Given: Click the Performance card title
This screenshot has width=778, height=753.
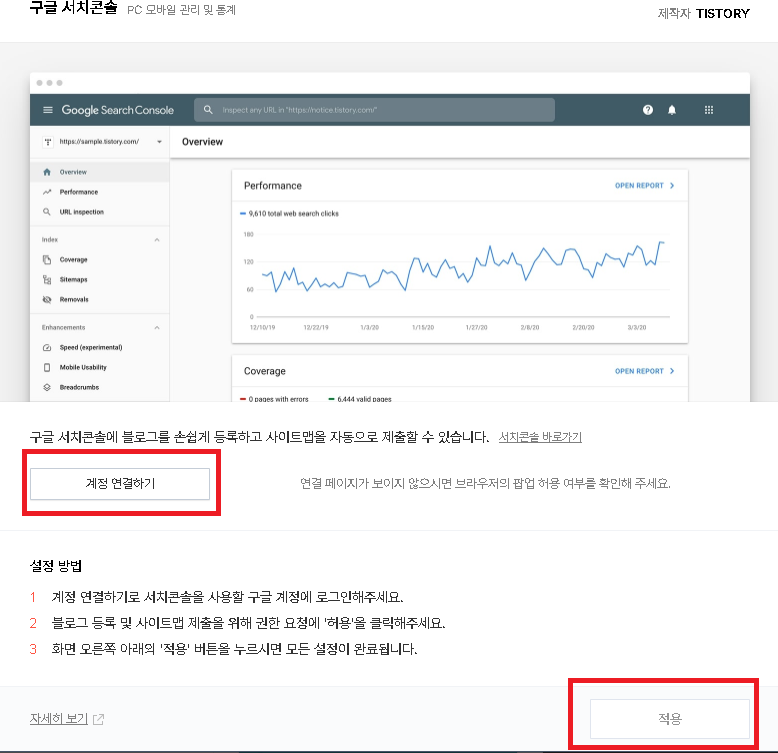Looking at the screenshot, I should coord(272,186).
